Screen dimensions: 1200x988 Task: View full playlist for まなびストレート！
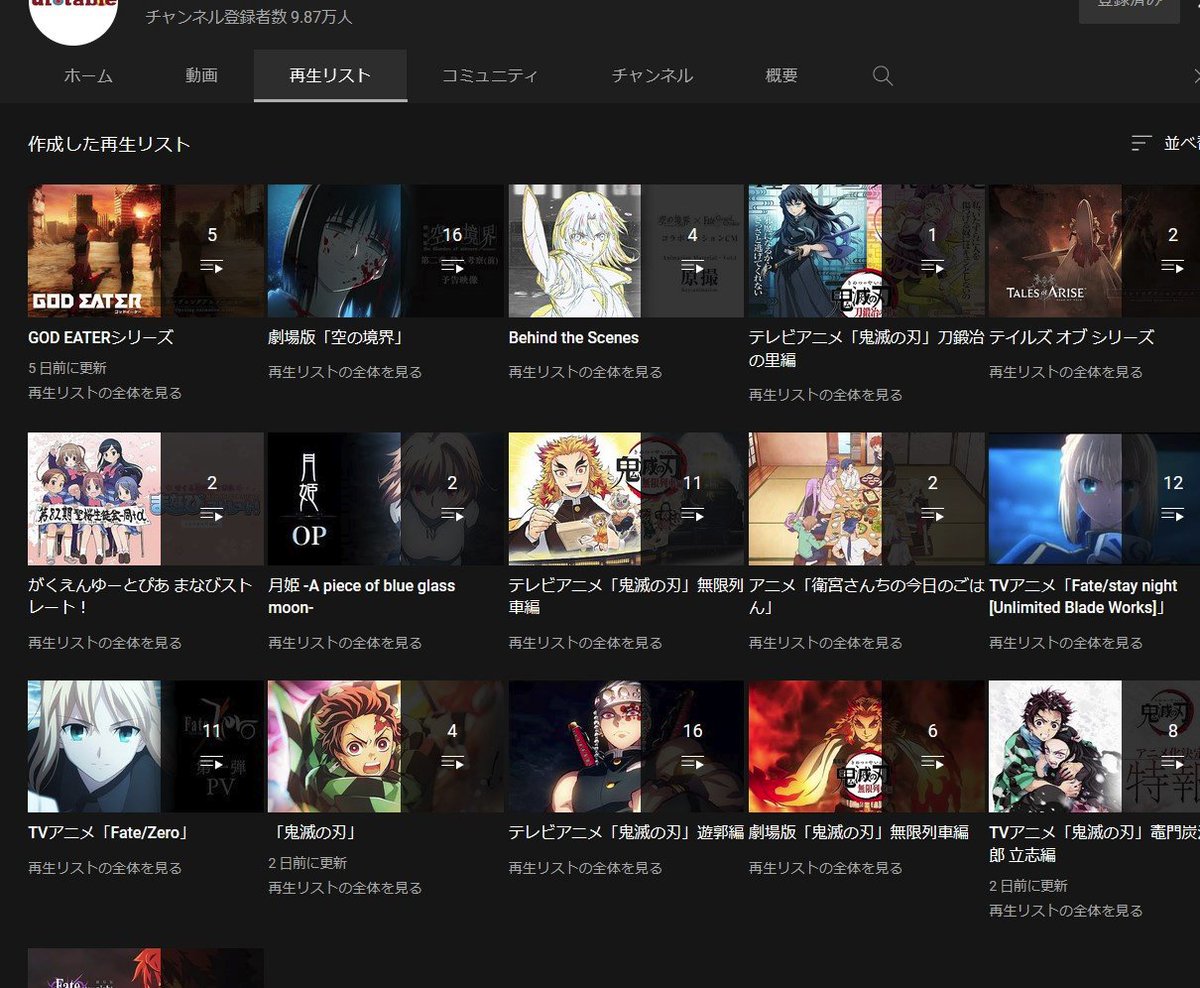pyautogui.click(x=105, y=643)
